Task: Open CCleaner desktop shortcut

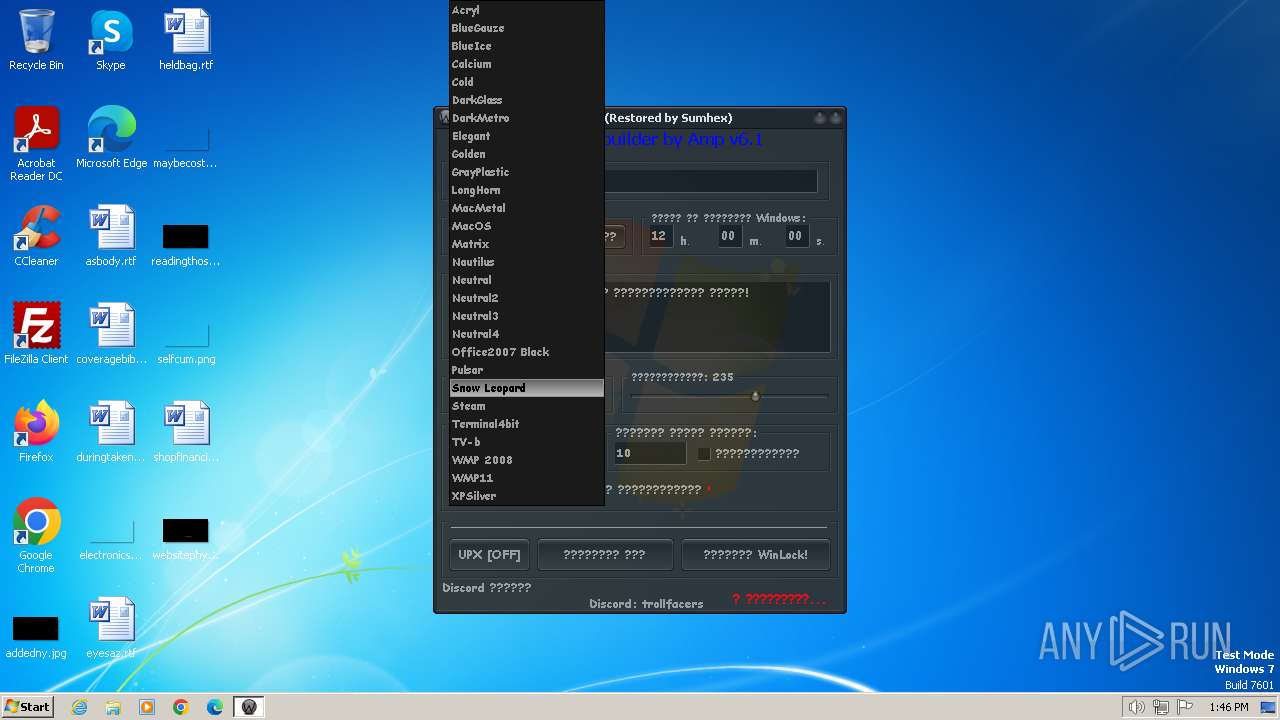Action: pyautogui.click(x=36, y=236)
